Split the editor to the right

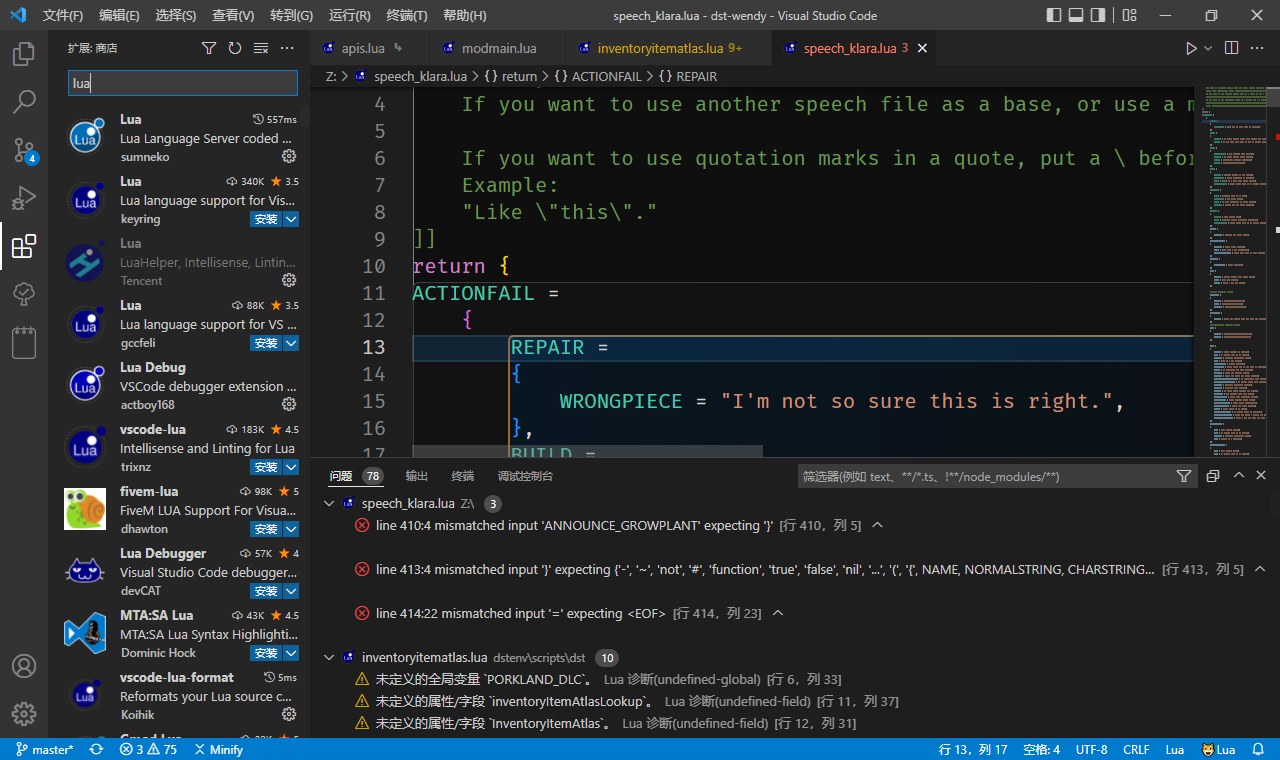[x=1231, y=48]
